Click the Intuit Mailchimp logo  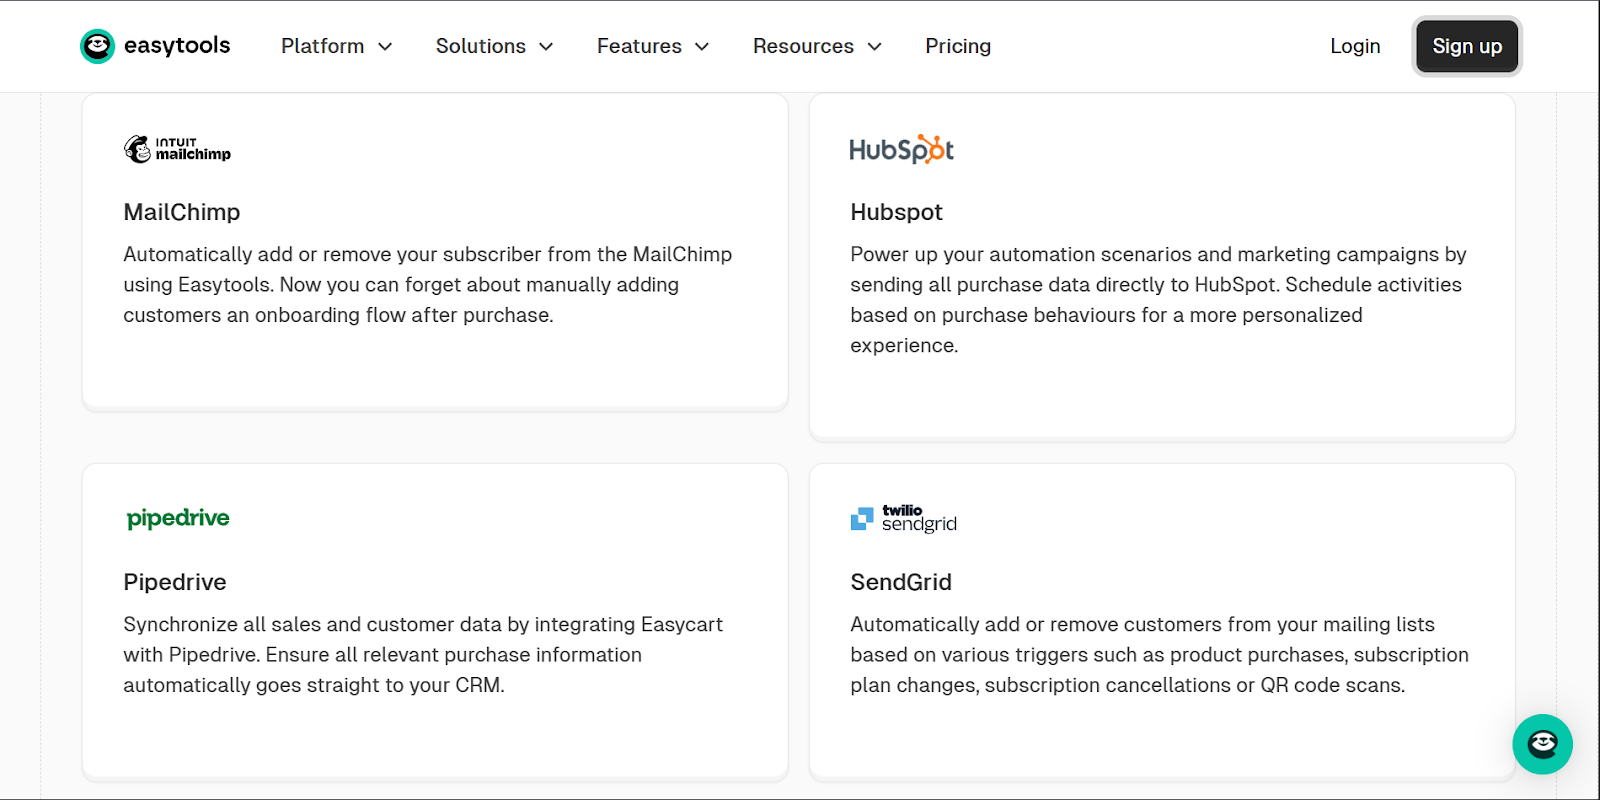tap(177, 149)
